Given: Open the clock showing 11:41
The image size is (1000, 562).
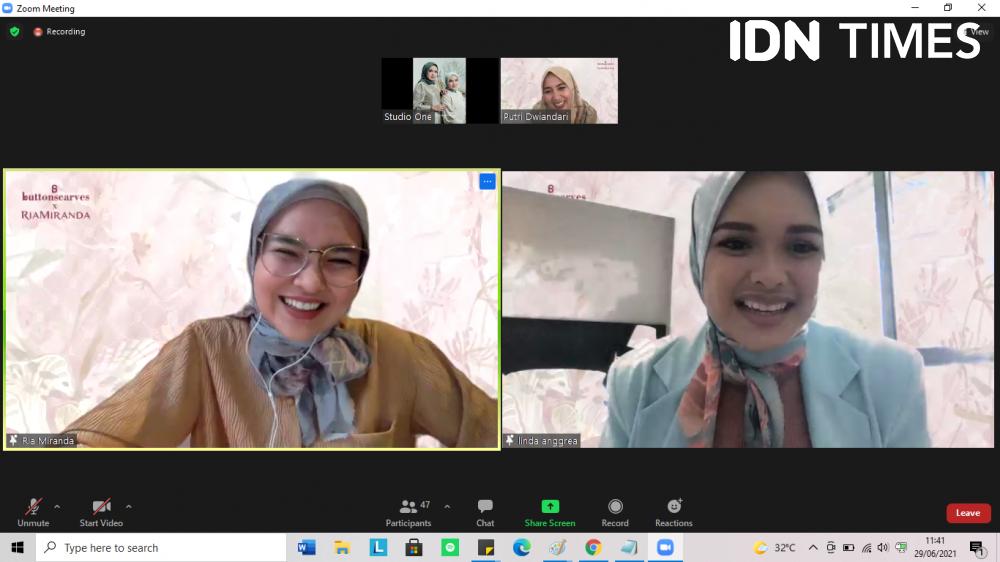Looking at the screenshot, I should click(x=935, y=548).
